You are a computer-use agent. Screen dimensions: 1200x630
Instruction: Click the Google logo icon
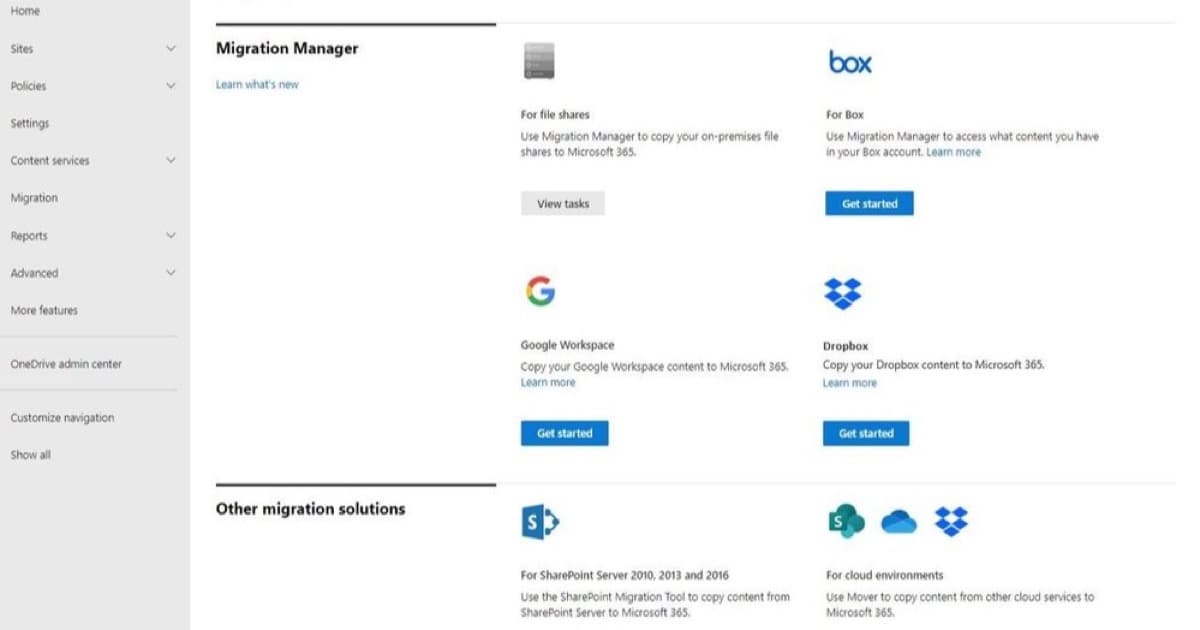(539, 291)
